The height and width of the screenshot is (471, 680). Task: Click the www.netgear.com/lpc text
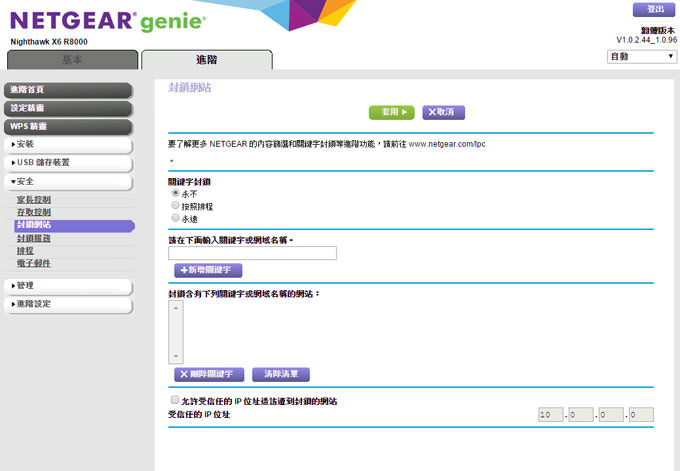447,144
